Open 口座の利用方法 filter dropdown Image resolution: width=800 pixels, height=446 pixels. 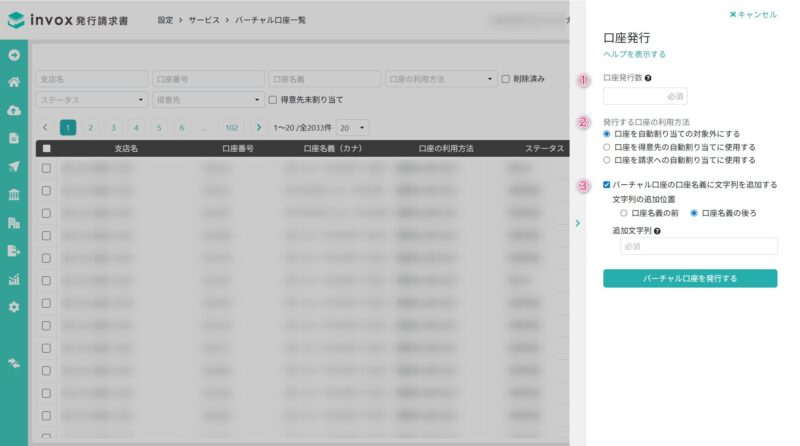[x=441, y=79]
